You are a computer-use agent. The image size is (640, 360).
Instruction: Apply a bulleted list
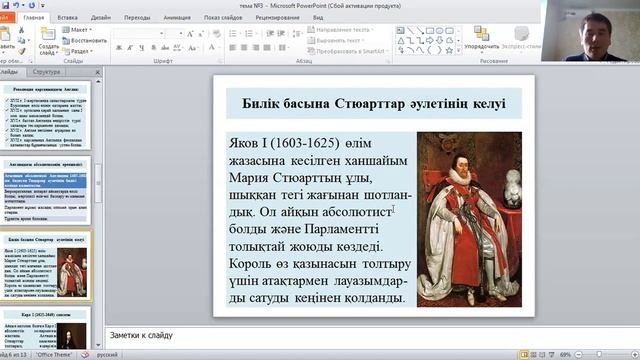click(234, 33)
